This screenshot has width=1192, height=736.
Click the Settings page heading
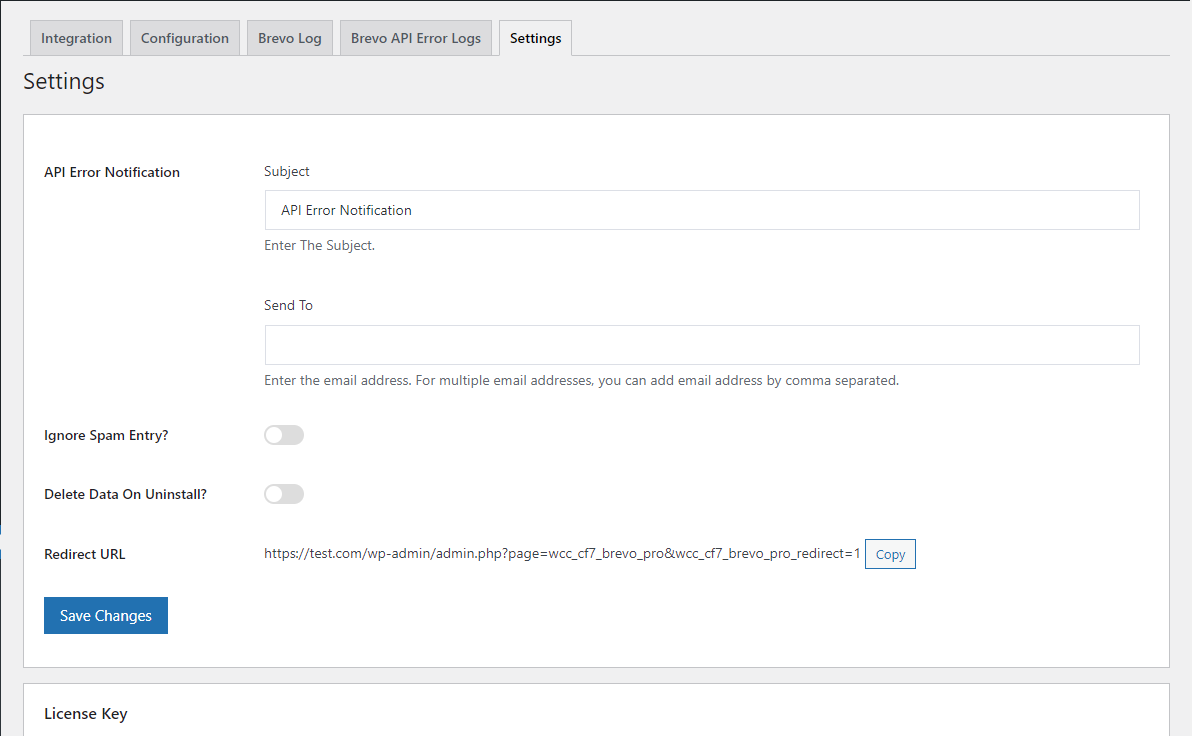(64, 81)
